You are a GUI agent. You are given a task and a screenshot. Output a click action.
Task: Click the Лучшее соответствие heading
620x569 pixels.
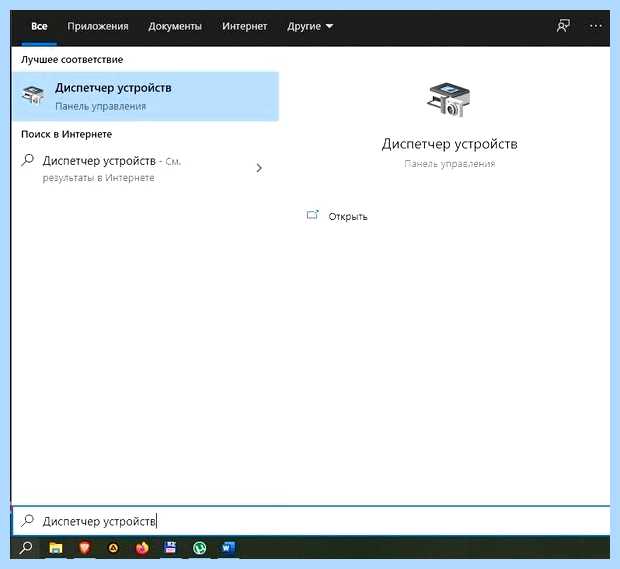[x=72, y=60]
